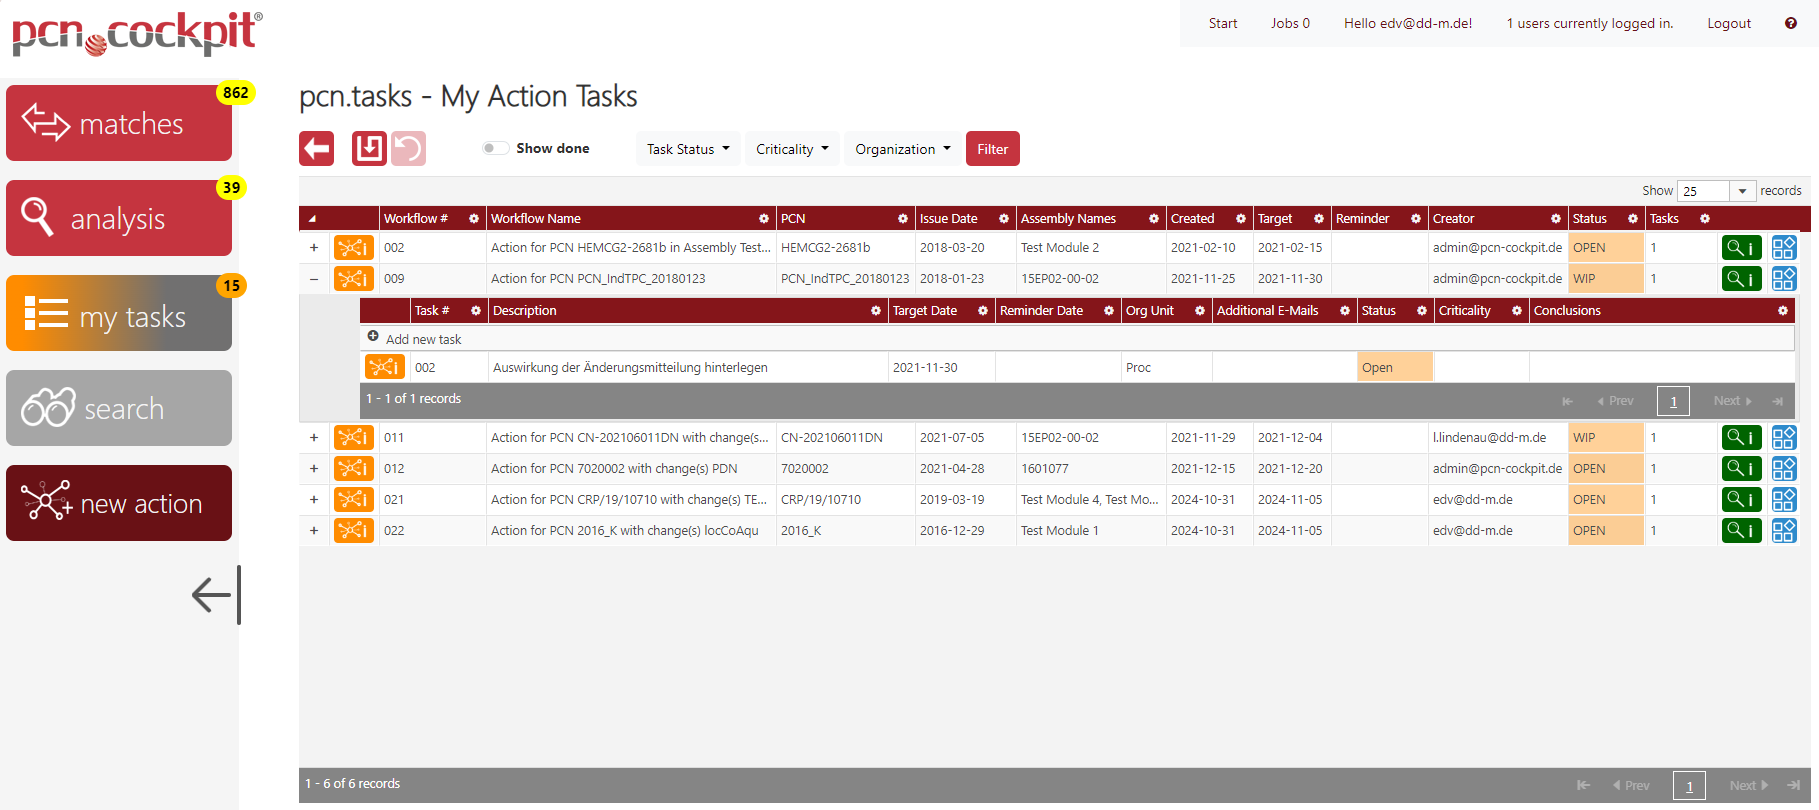
Task: Toggle the Show done switch
Action: coord(494,149)
